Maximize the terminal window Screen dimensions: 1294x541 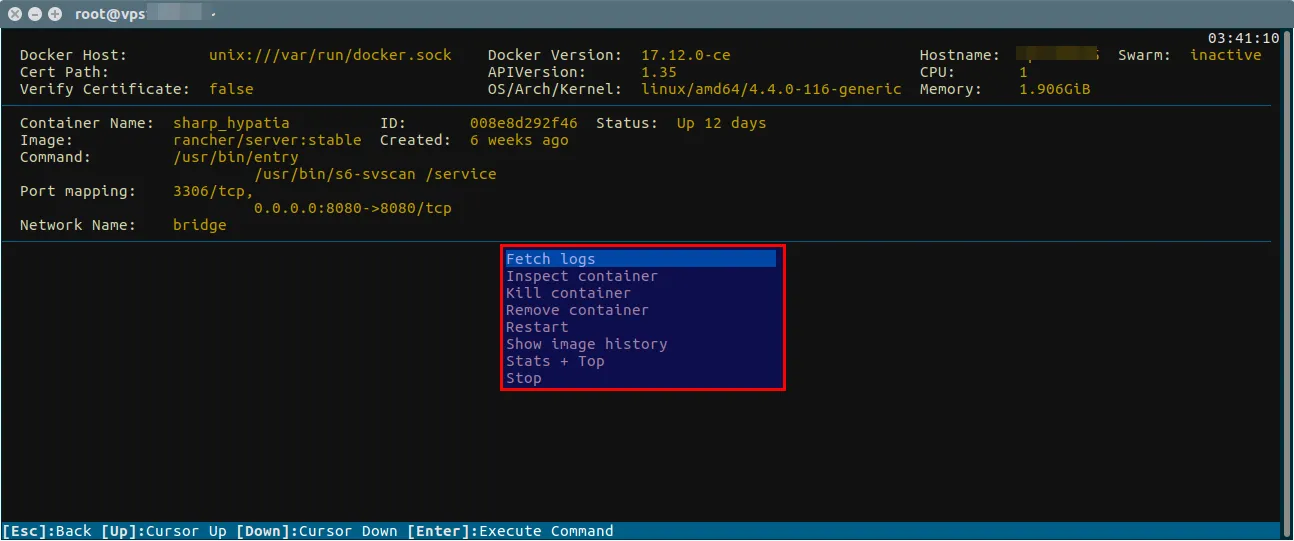point(54,14)
